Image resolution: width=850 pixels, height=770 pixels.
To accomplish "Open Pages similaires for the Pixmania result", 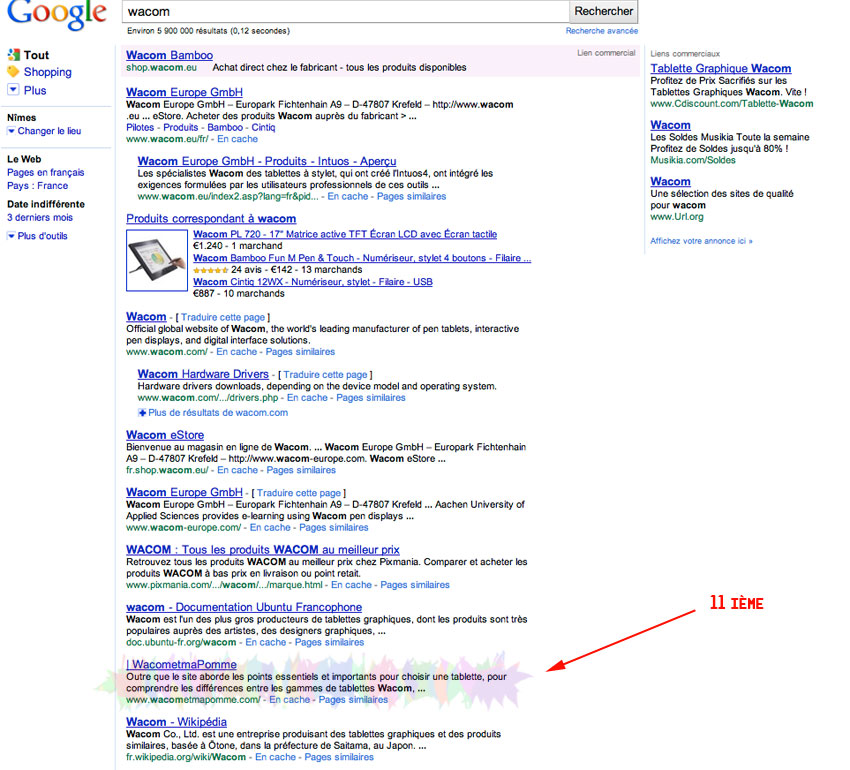I will click(x=415, y=585).
